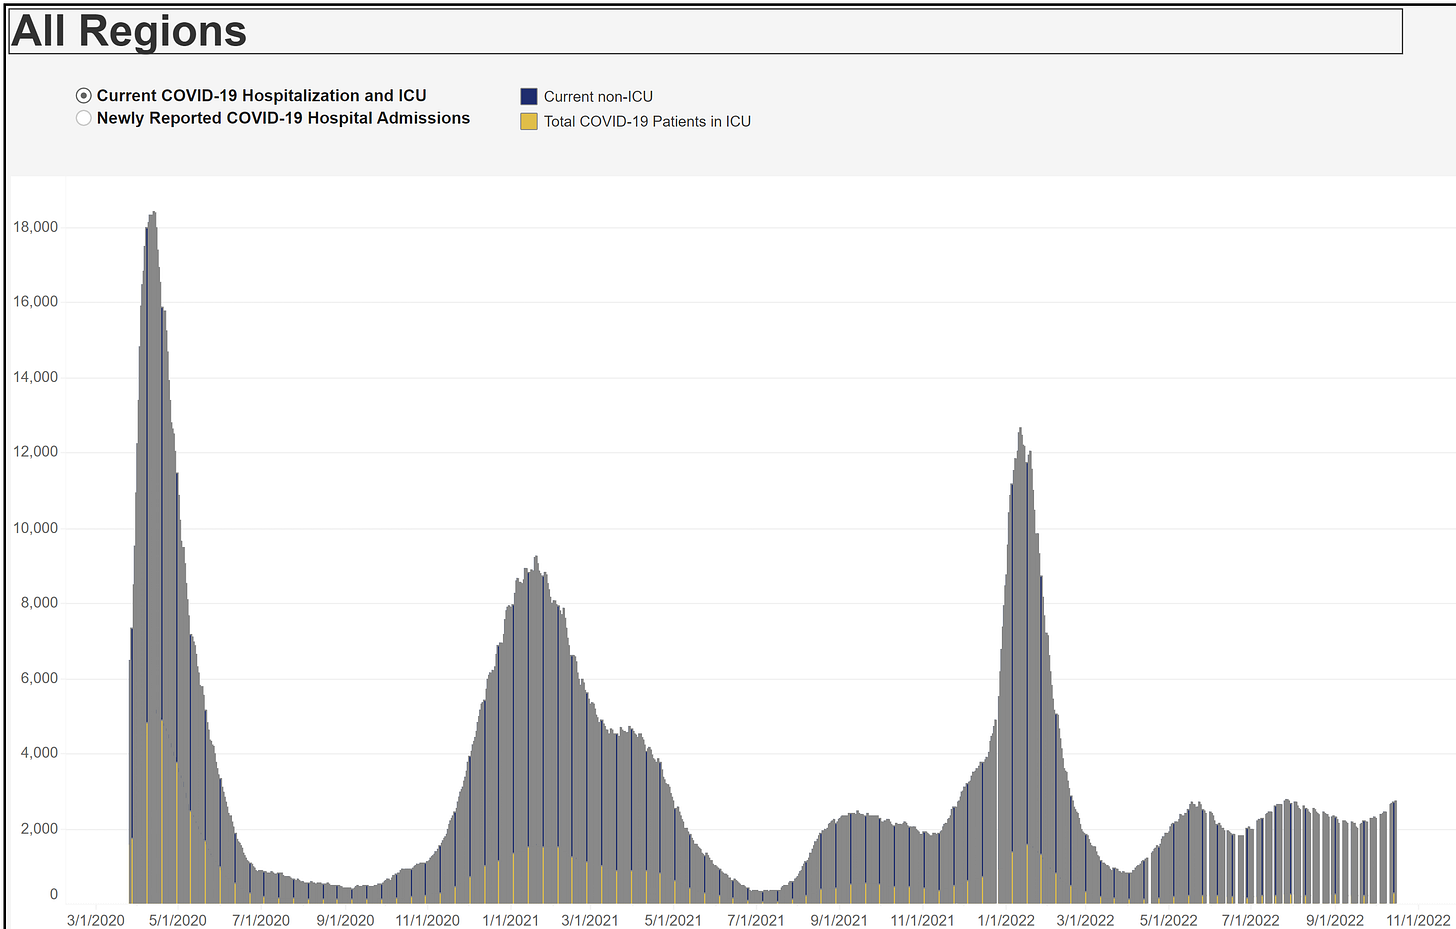Click the 5/1/2022 x-axis date label

tap(1168, 920)
